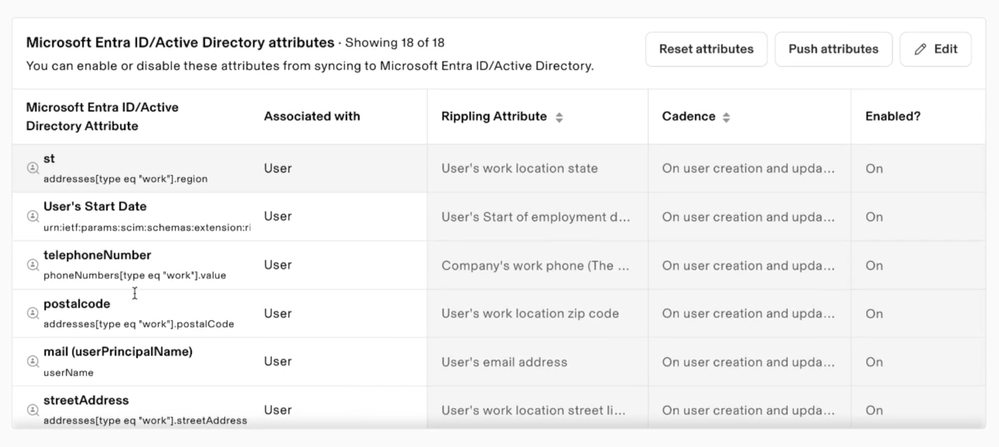
Task: Click the On status in the telephoneNumber row
Action: (874, 266)
